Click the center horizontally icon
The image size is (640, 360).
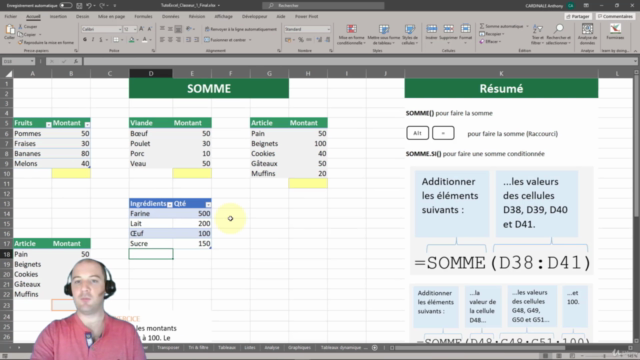[x=170, y=40]
